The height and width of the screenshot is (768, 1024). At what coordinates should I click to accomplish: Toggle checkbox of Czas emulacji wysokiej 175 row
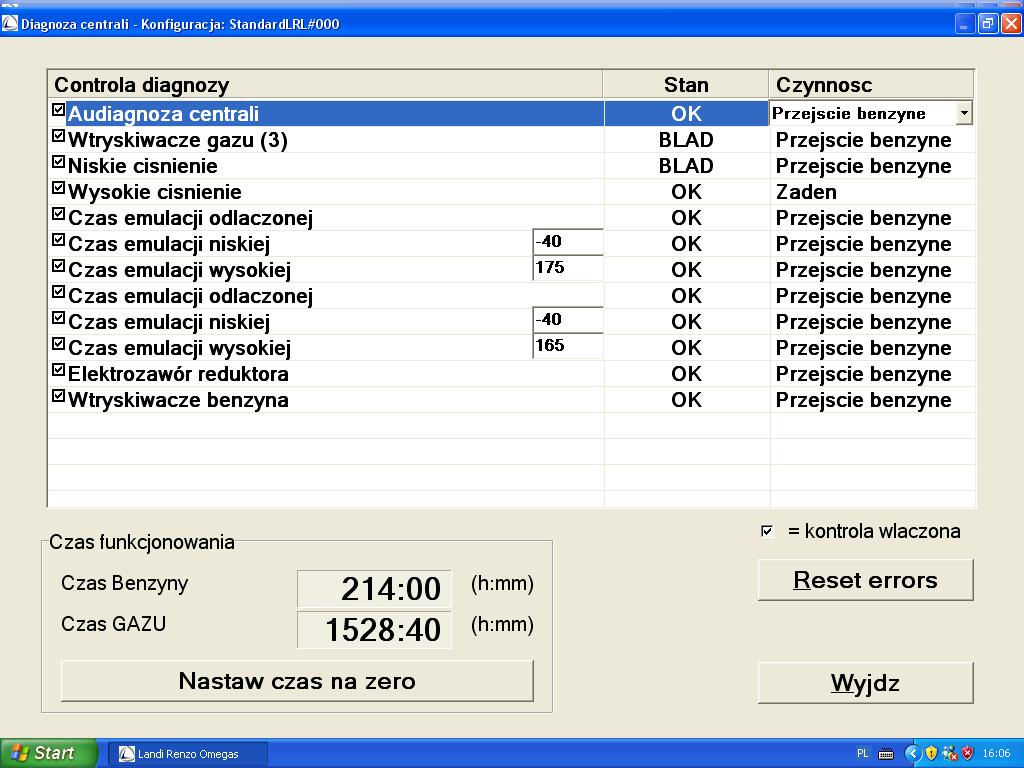[59, 266]
